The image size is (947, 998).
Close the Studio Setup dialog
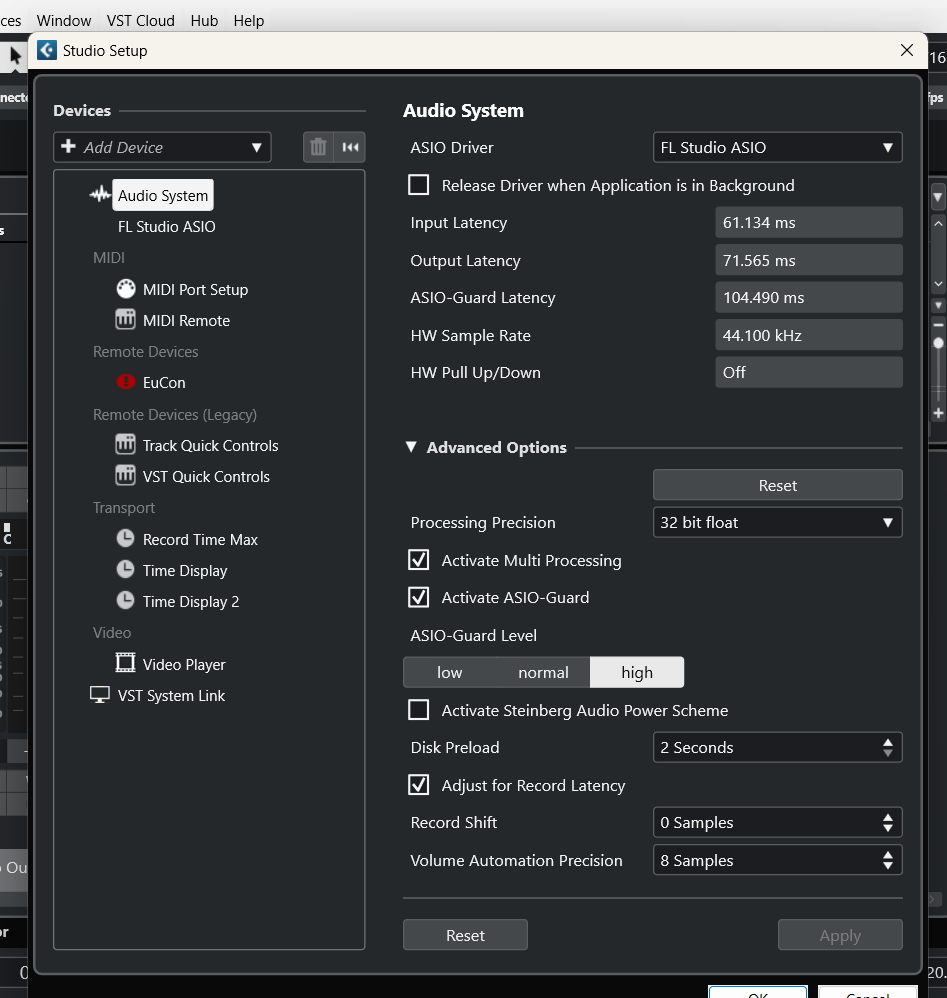click(907, 50)
